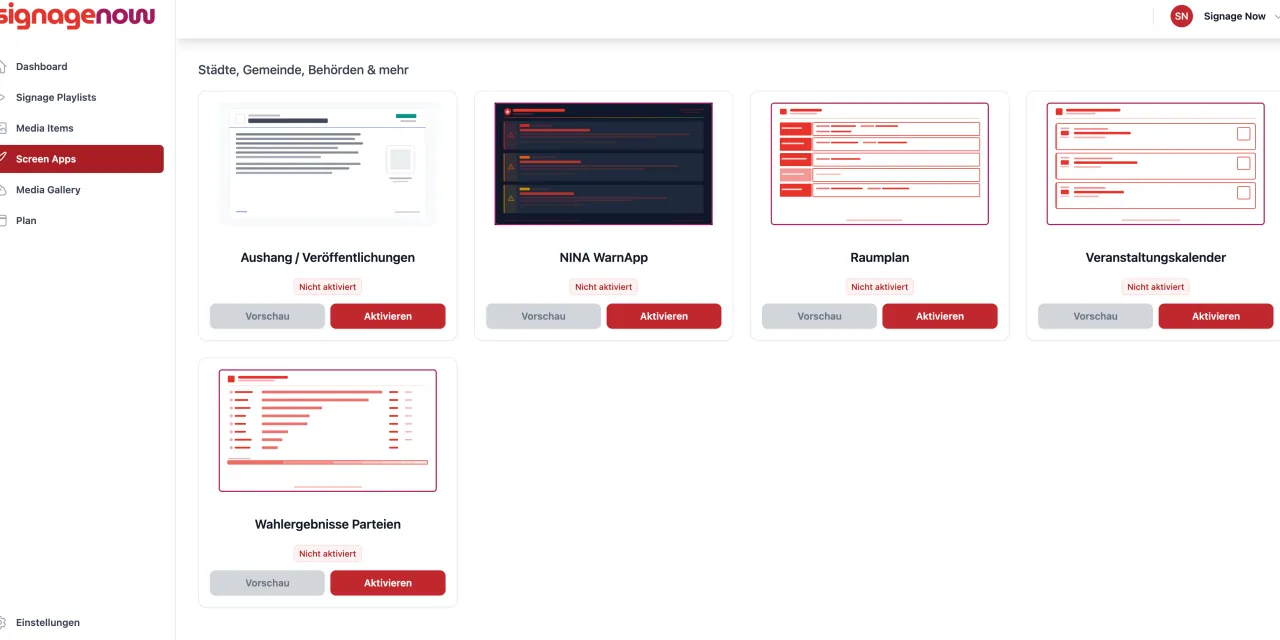This screenshot has height=640, width=1280.
Task: Select the Screen Apps menu item
Action: coord(82,159)
